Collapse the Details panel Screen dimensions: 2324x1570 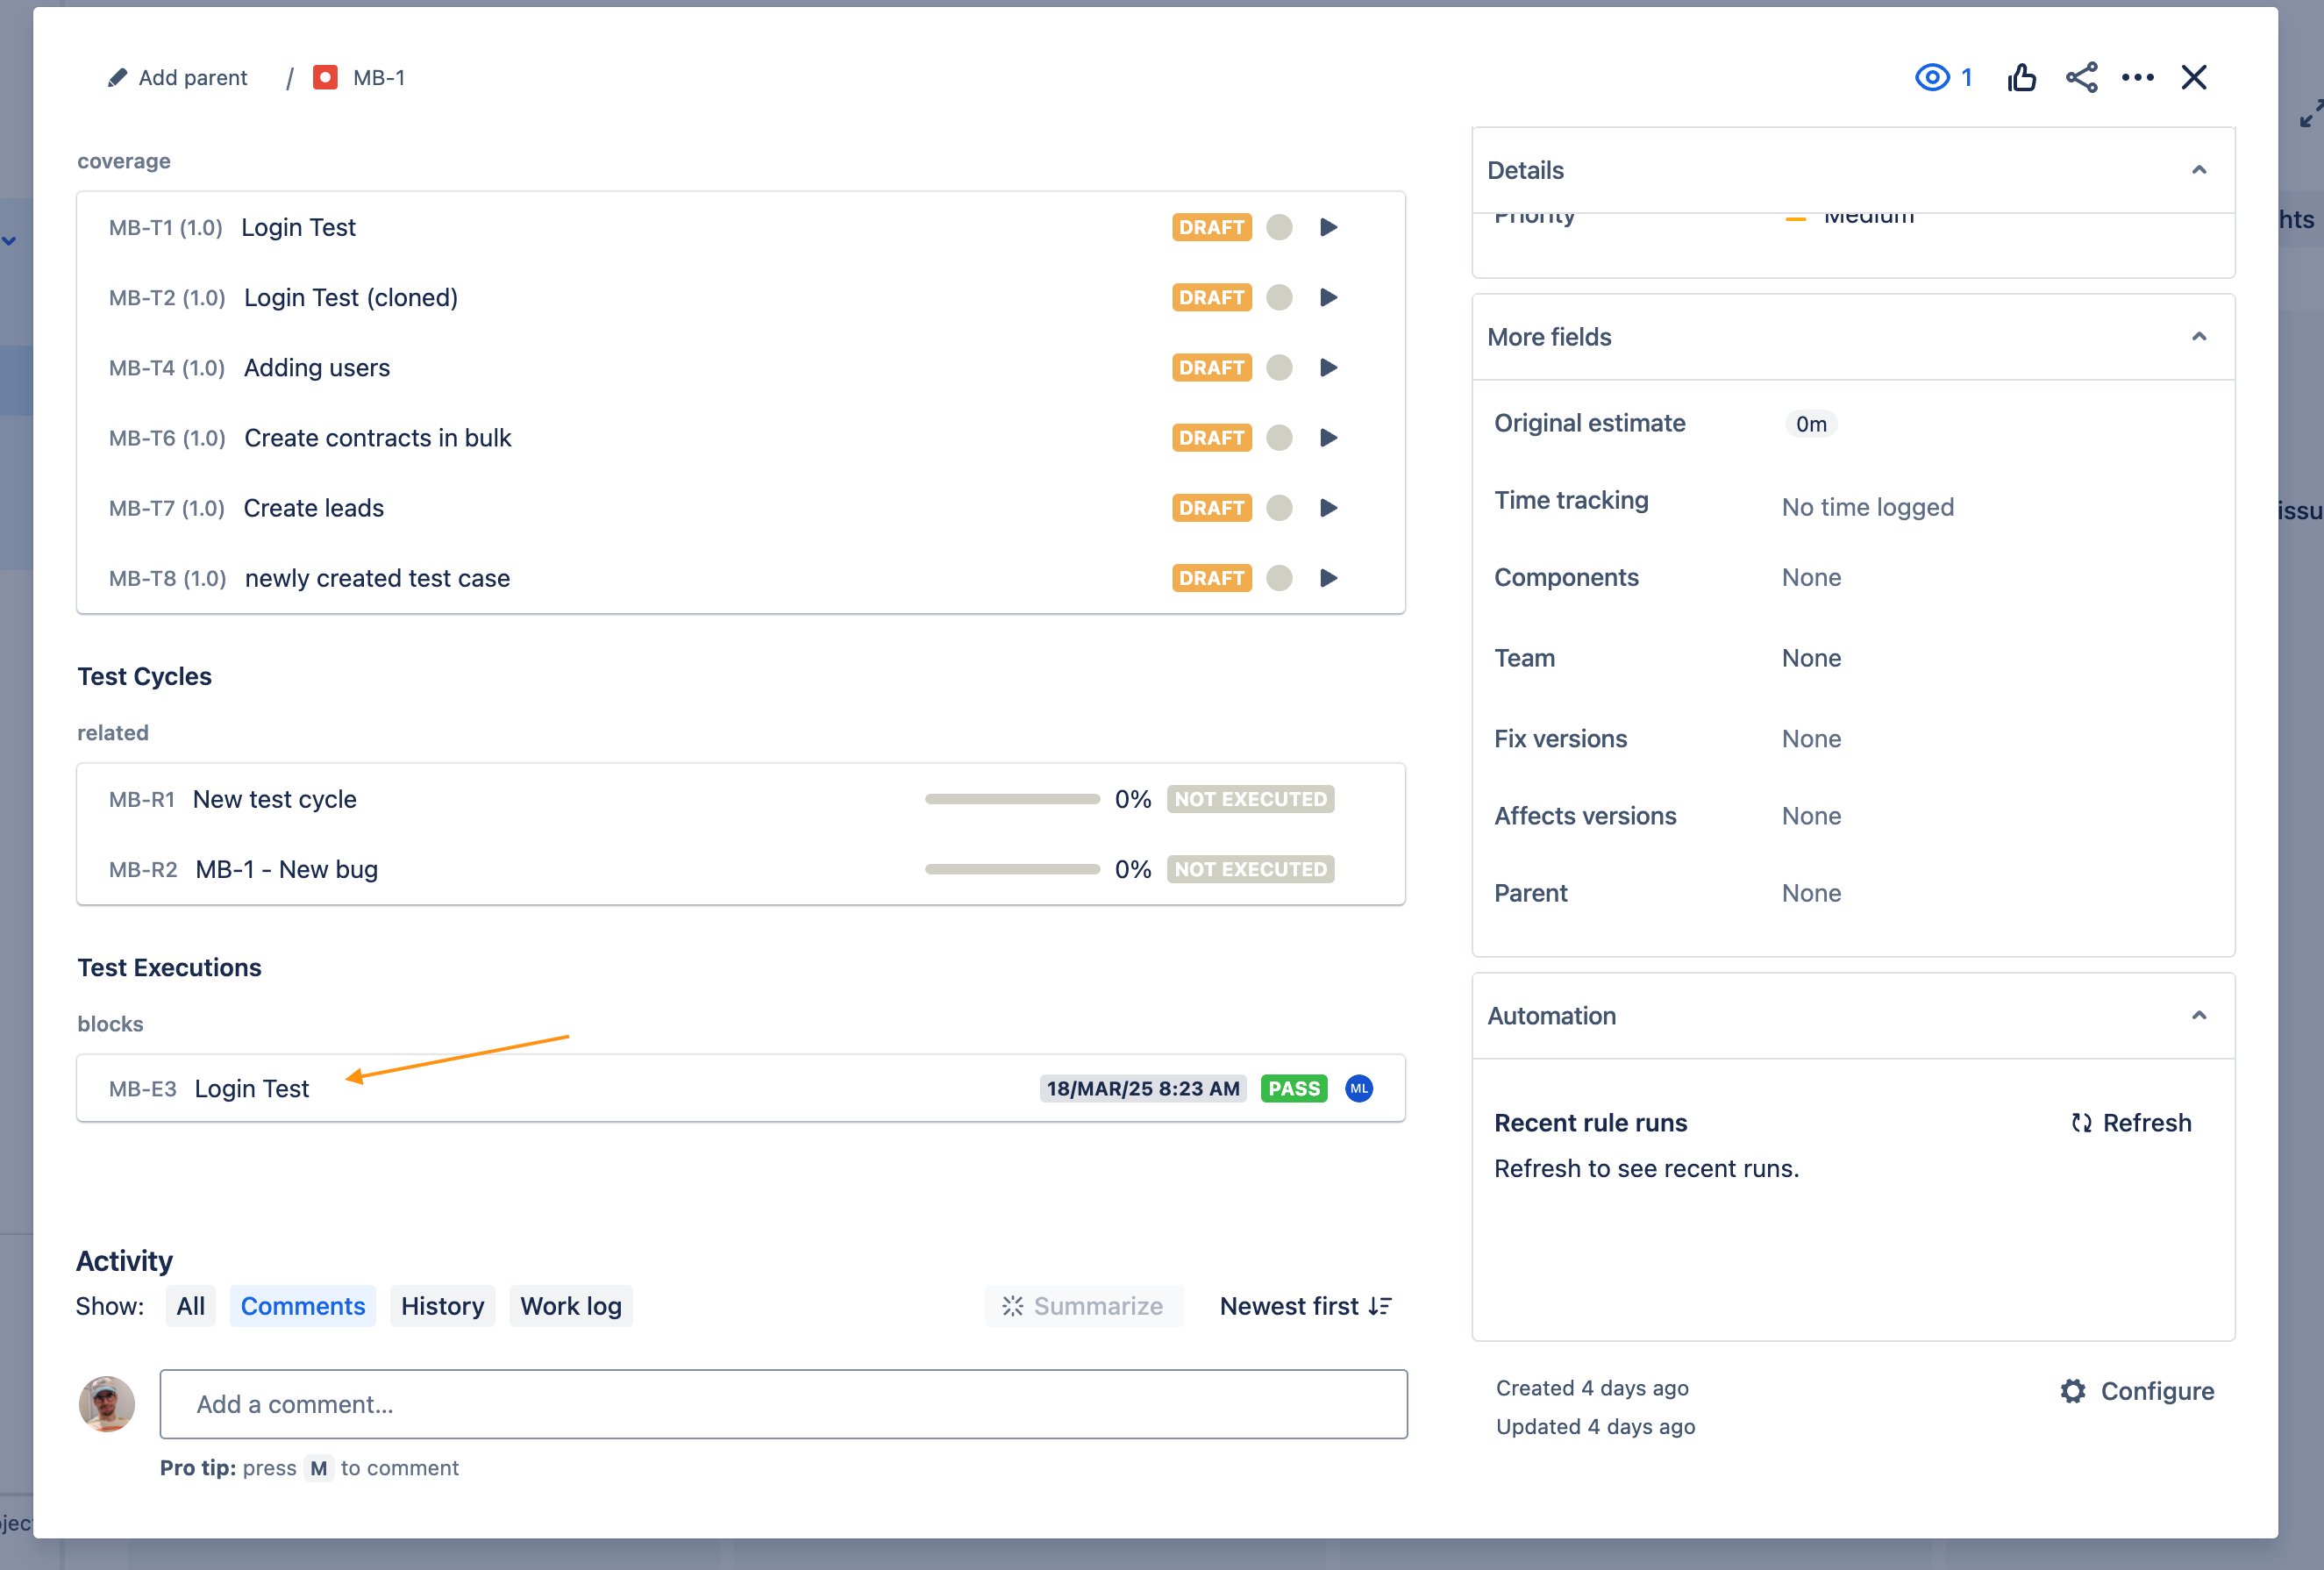point(2198,170)
